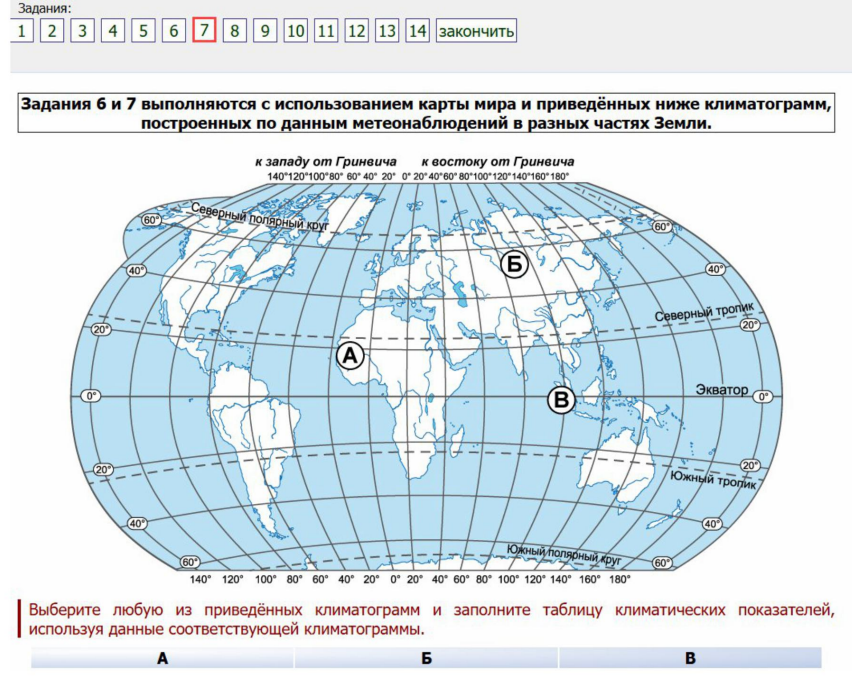Navigate to task number 6
The width and height of the screenshot is (852, 695).
point(174,31)
